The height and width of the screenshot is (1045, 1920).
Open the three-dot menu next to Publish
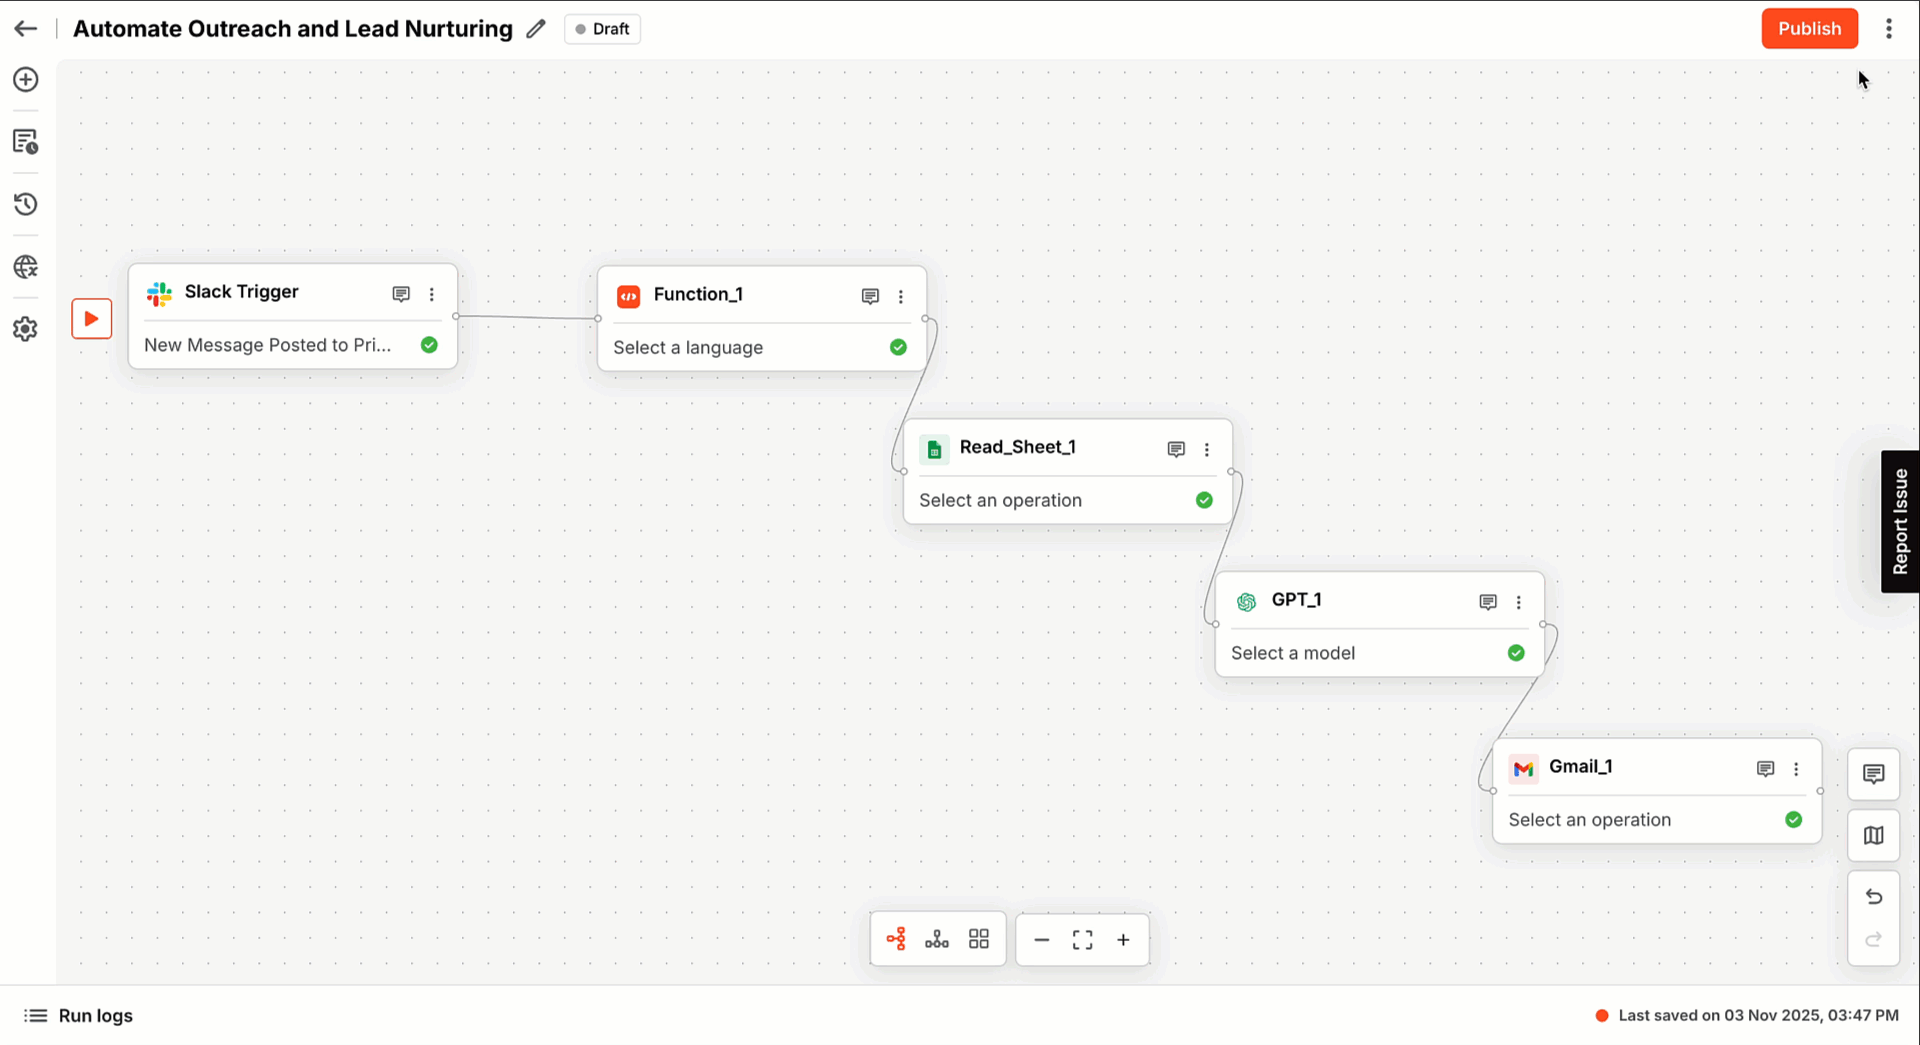click(1890, 28)
